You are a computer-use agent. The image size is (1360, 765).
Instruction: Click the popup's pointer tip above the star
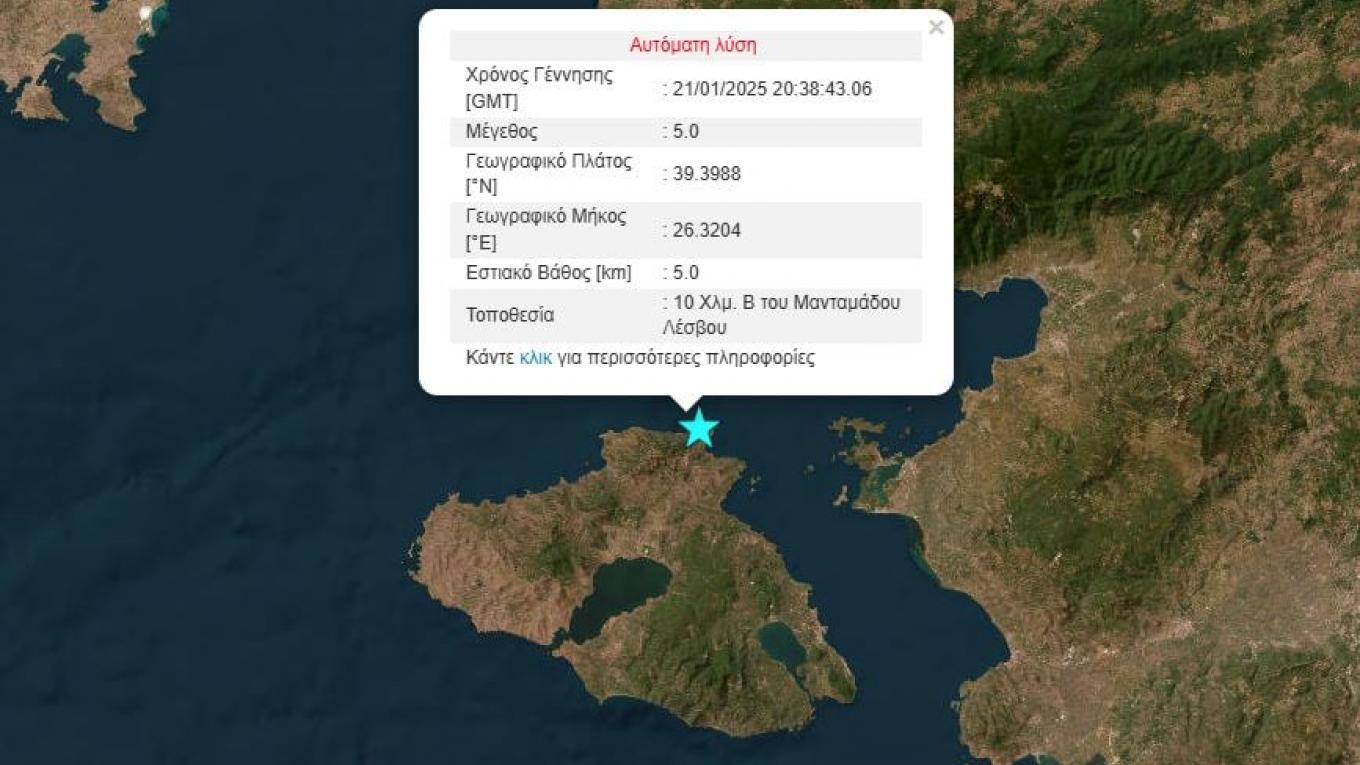click(x=686, y=404)
